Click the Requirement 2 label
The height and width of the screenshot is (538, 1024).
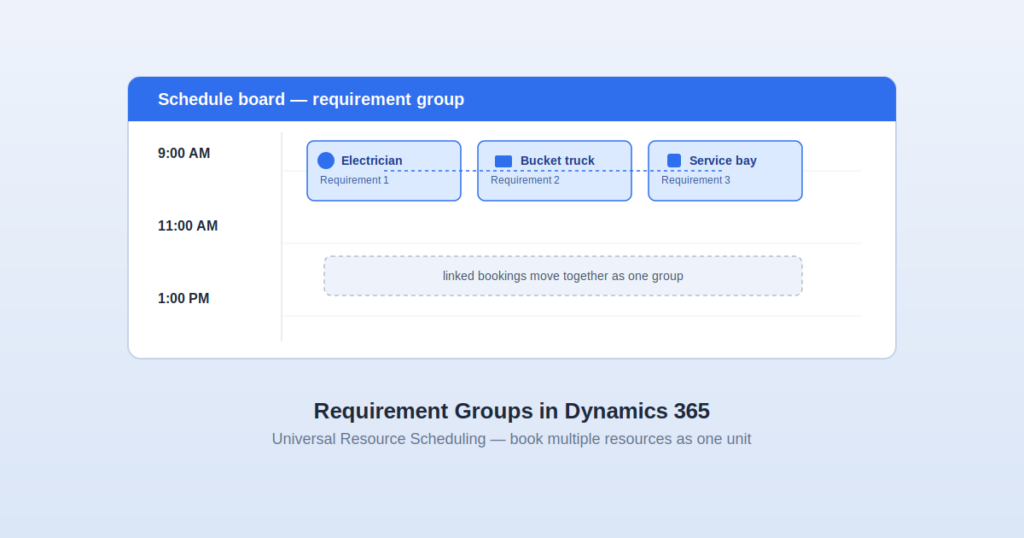525,180
